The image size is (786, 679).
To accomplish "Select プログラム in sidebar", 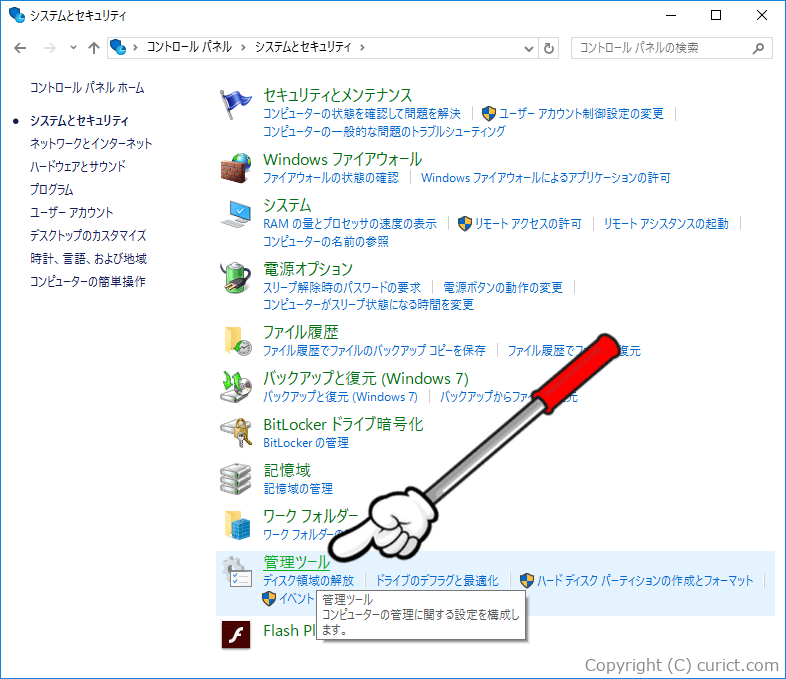I will point(51,189).
